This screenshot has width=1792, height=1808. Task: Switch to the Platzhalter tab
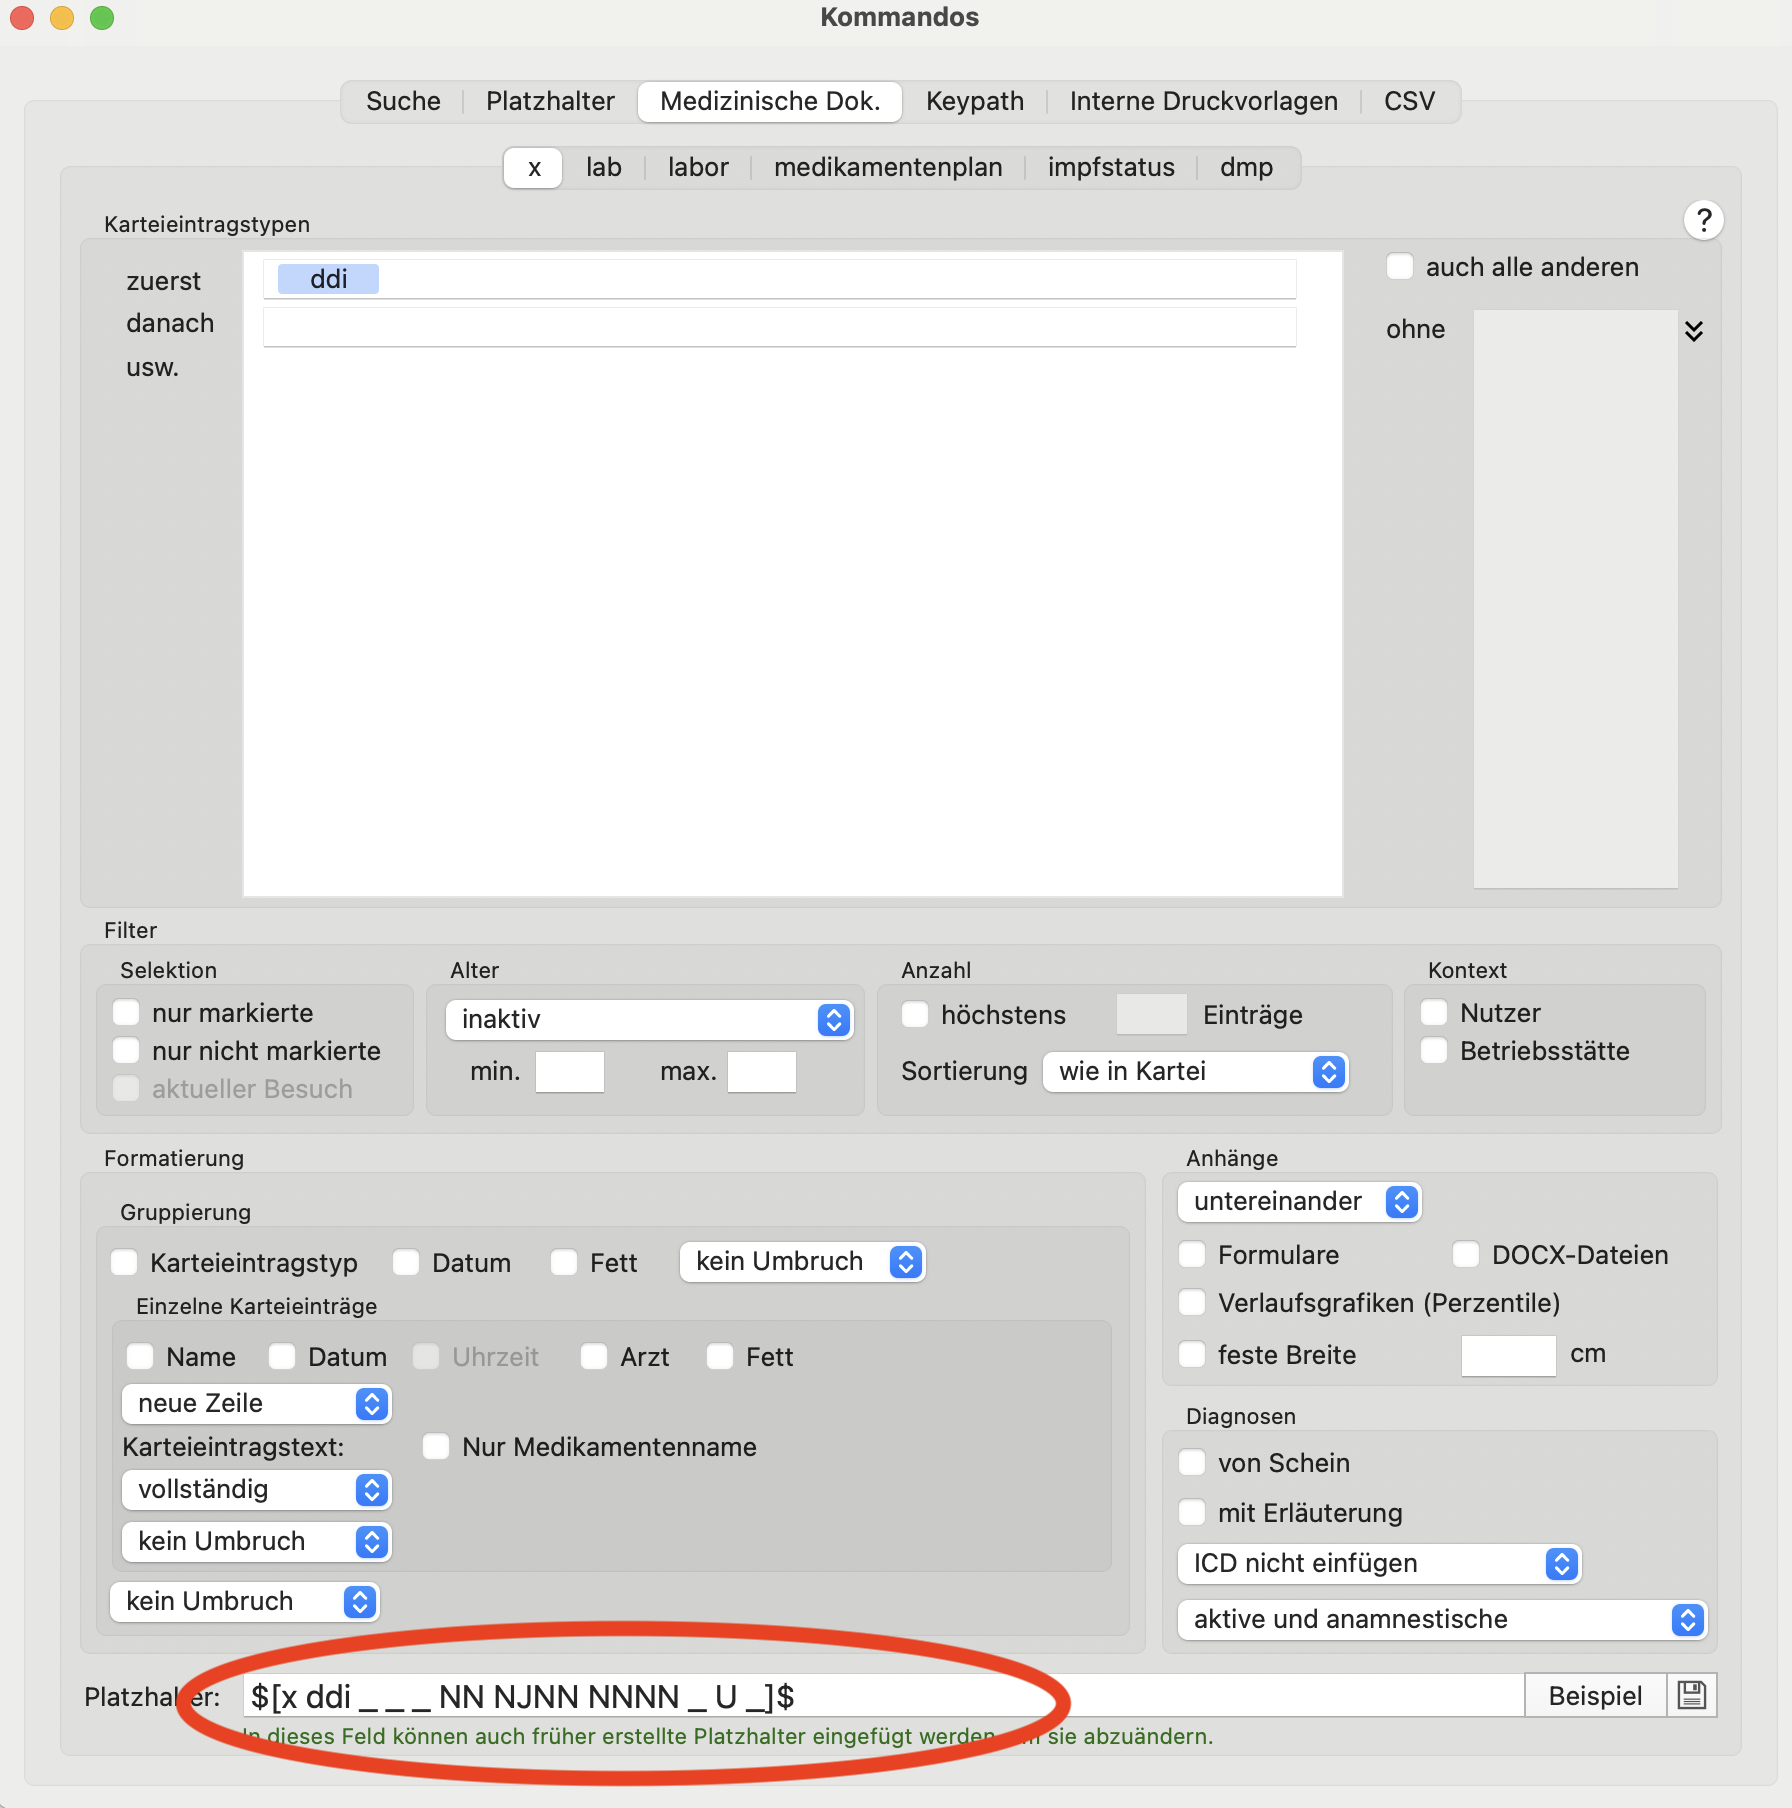pyautogui.click(x=550, y=101)
